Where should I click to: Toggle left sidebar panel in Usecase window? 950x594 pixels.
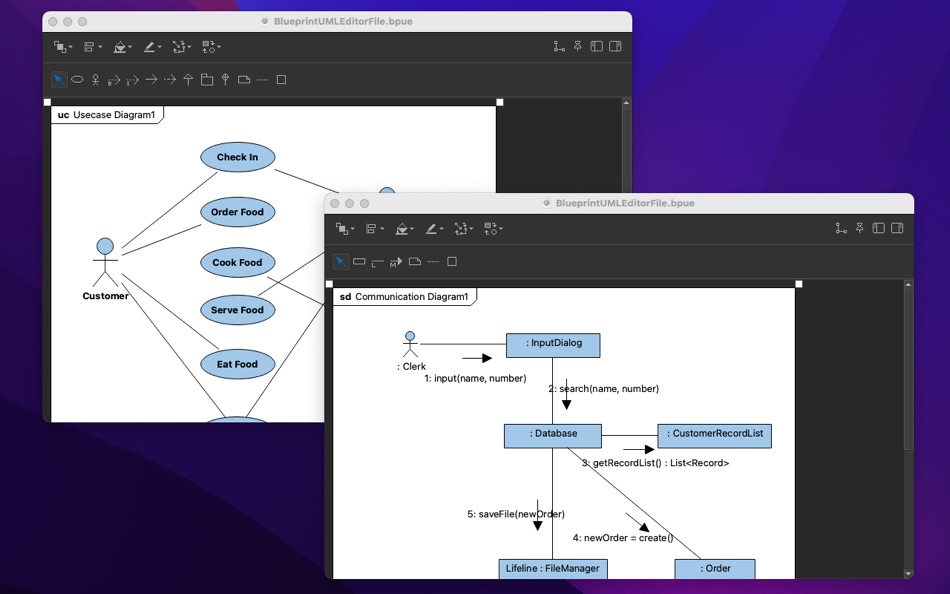(596, 46)
